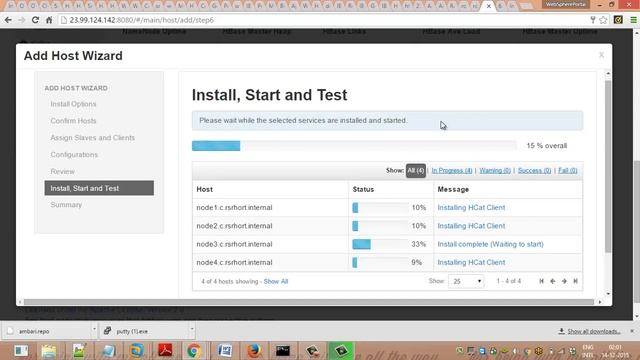Image resolution: width=640 pixels, height=360 pixels.
Task: Select Install Options wizard step
Action: 73,104
